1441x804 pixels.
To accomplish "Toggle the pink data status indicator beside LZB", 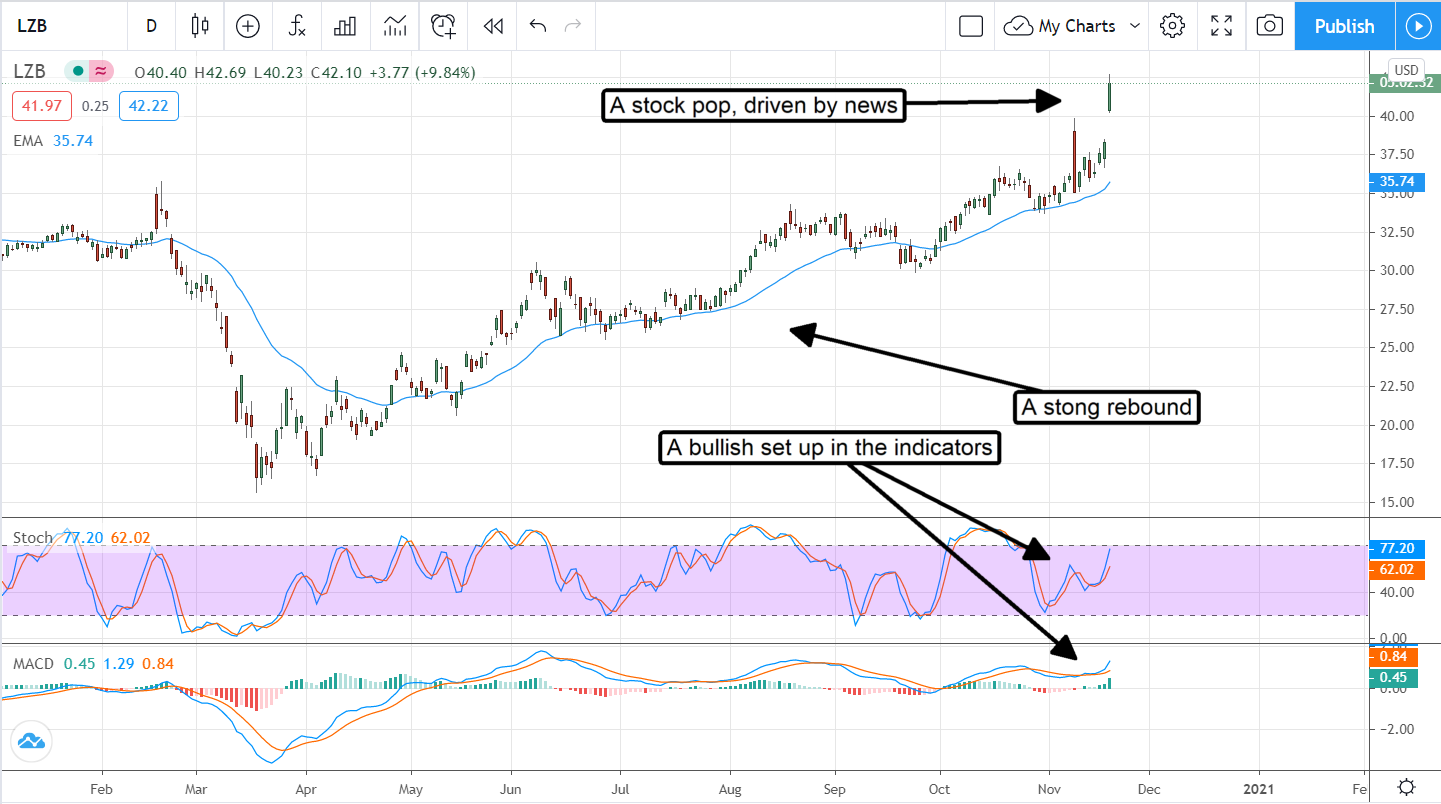I will coord(101,71).
